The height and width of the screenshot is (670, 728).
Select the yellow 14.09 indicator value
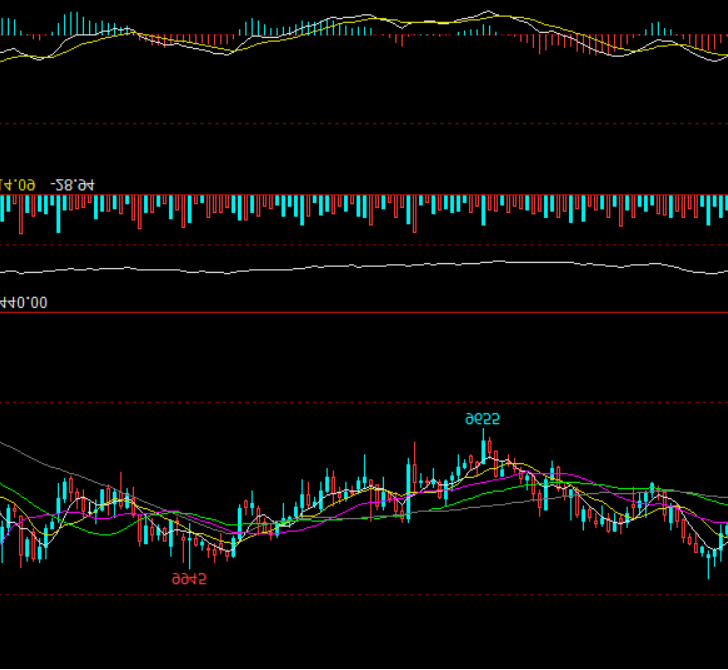19,185
